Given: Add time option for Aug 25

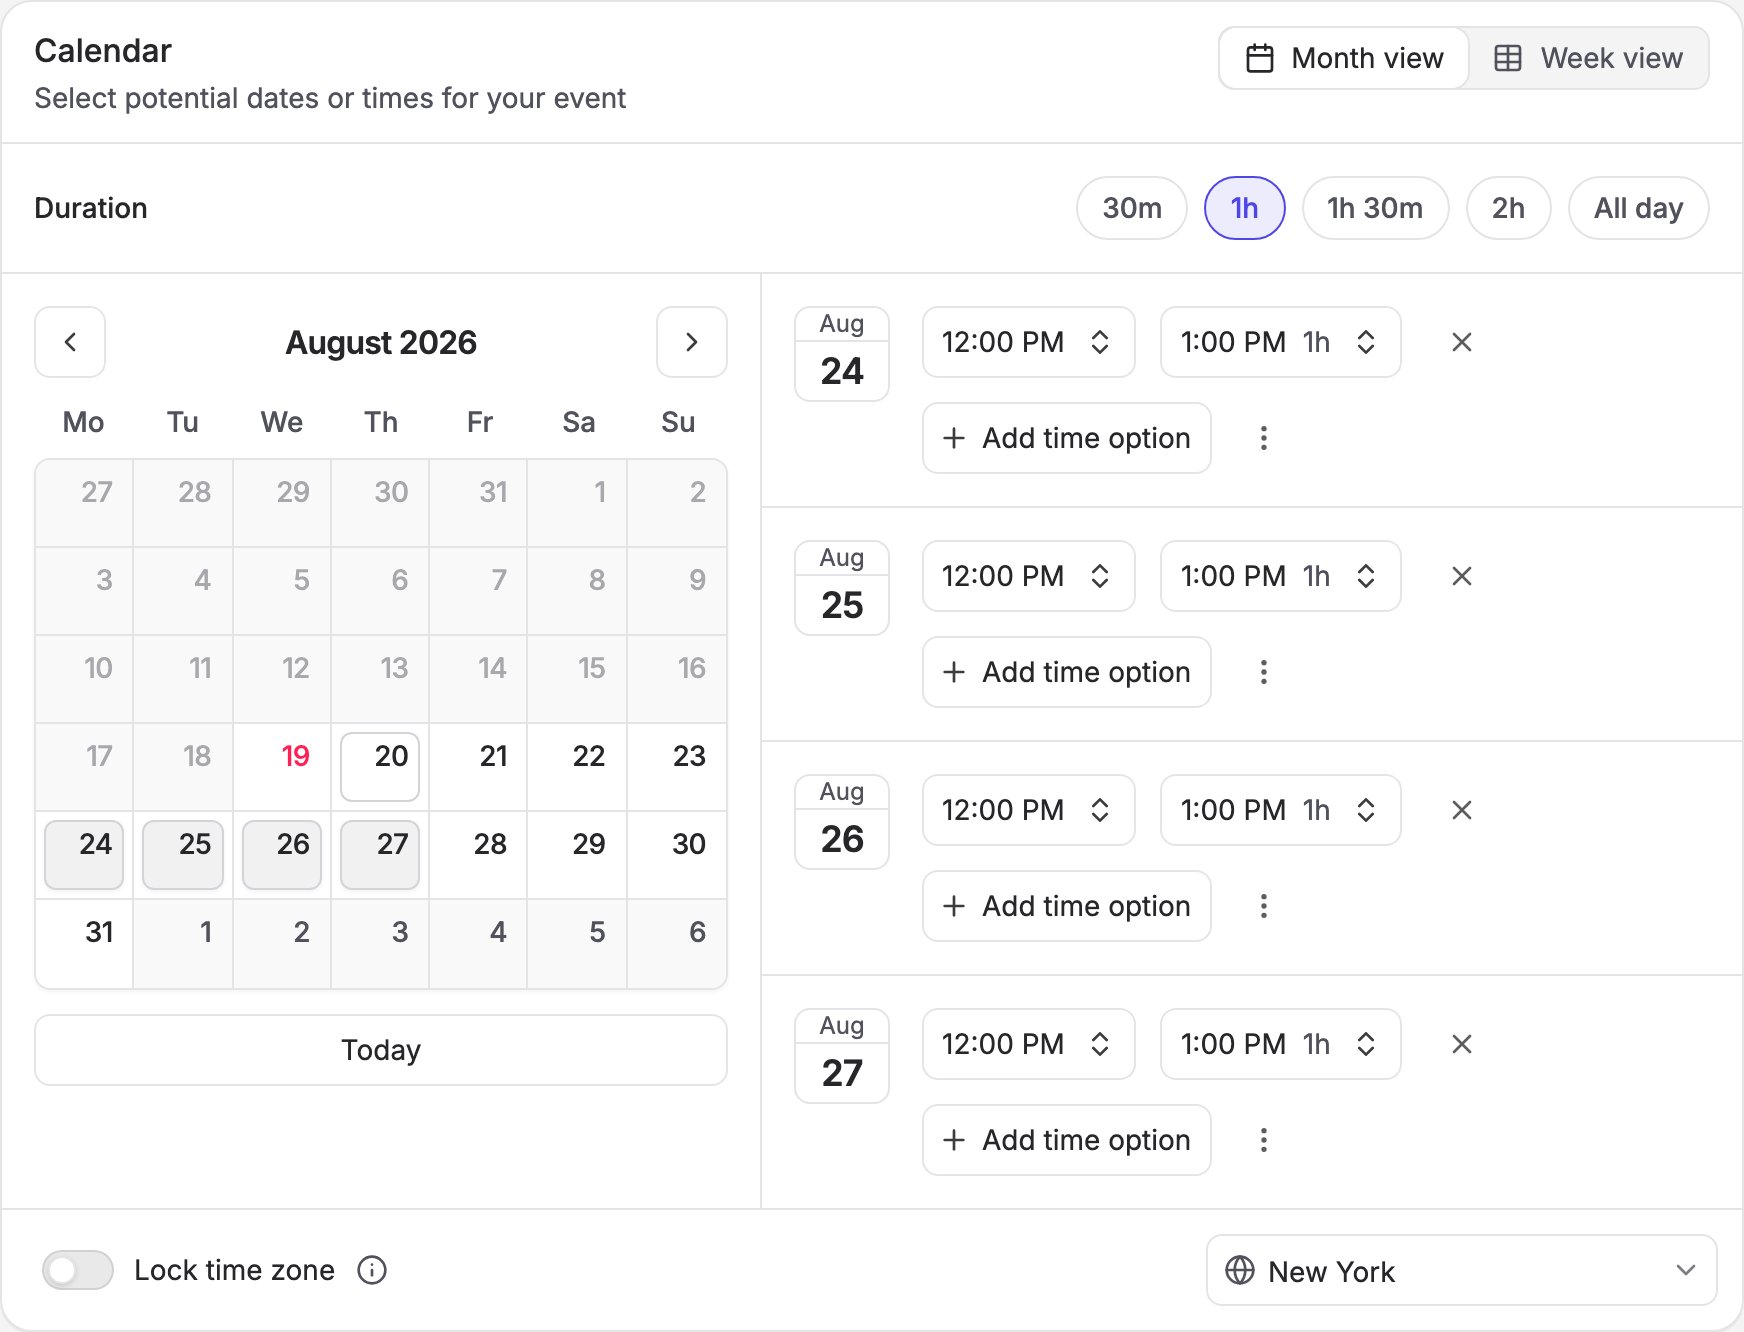Looking at the screenshot, I should pyautogui.click(x=1067, y=672).
